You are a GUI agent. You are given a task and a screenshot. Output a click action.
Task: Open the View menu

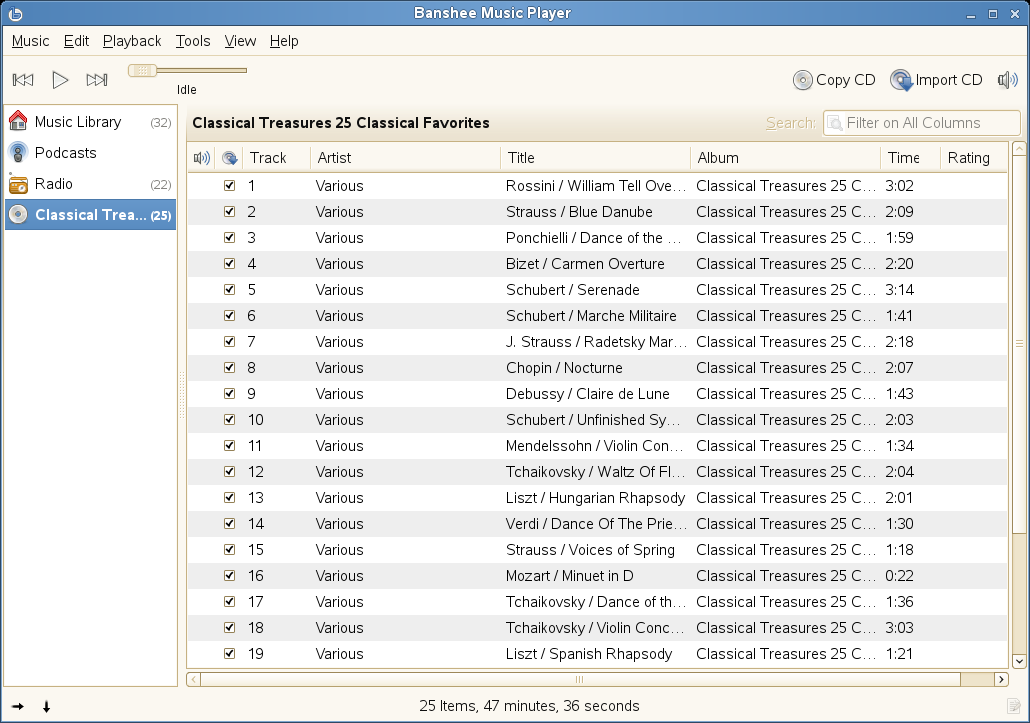click(x=240, y=41)
